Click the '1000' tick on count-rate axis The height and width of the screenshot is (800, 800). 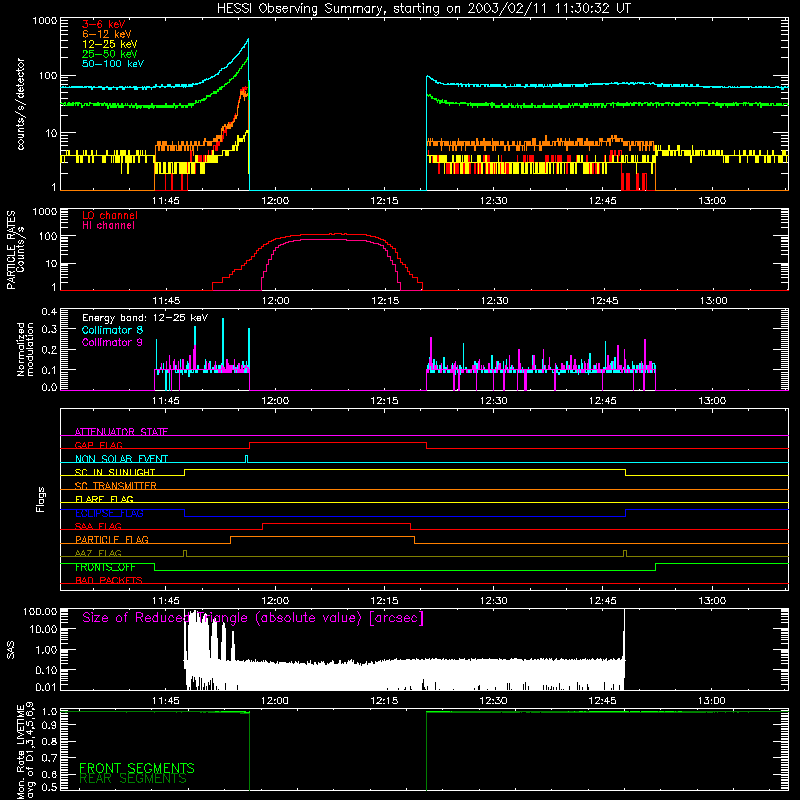44,21
